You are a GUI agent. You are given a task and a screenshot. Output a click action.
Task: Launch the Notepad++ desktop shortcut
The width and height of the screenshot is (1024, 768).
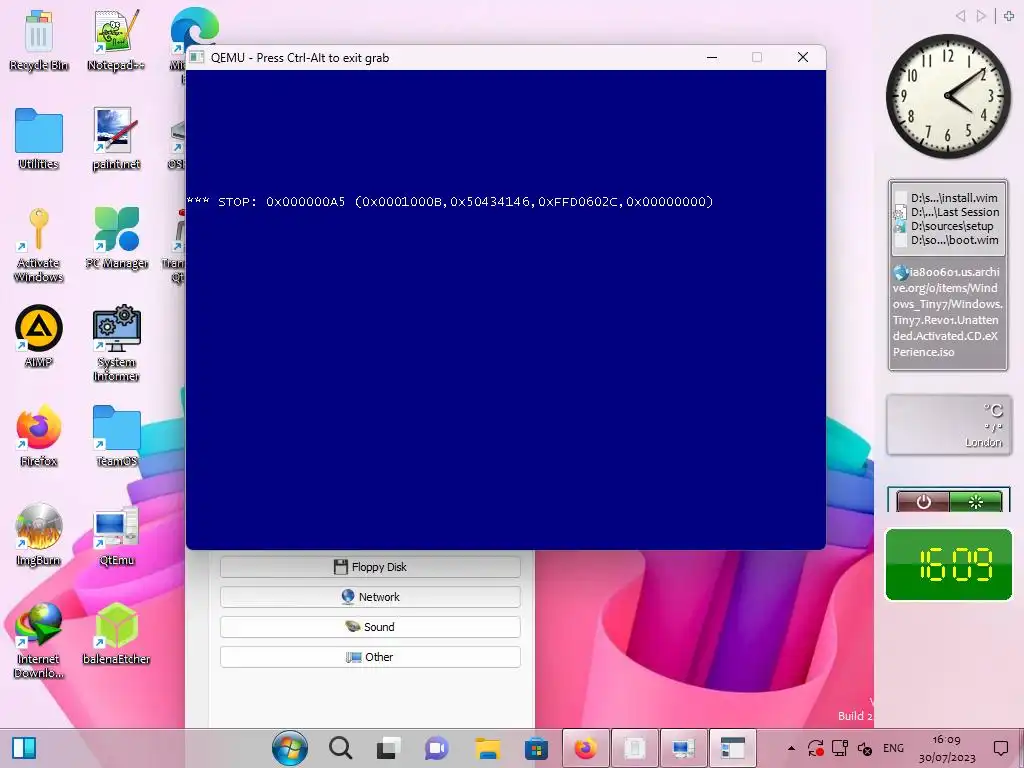click(116, 40)
